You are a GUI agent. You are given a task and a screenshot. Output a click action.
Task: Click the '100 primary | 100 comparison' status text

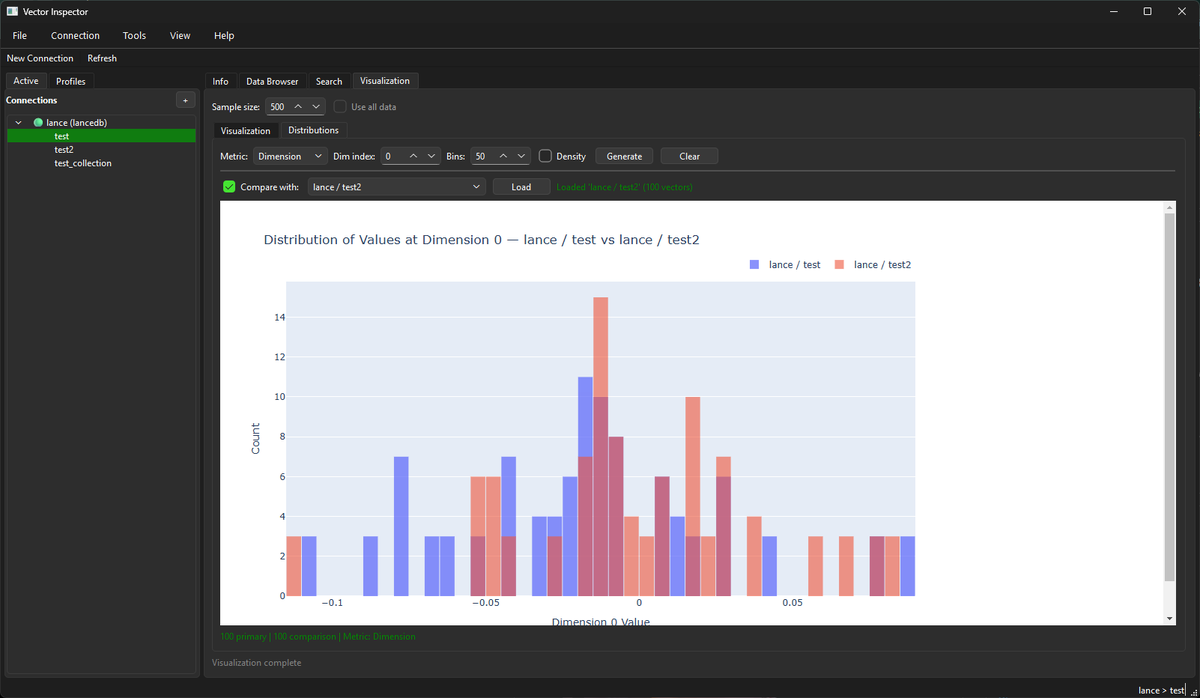point(317,636)
